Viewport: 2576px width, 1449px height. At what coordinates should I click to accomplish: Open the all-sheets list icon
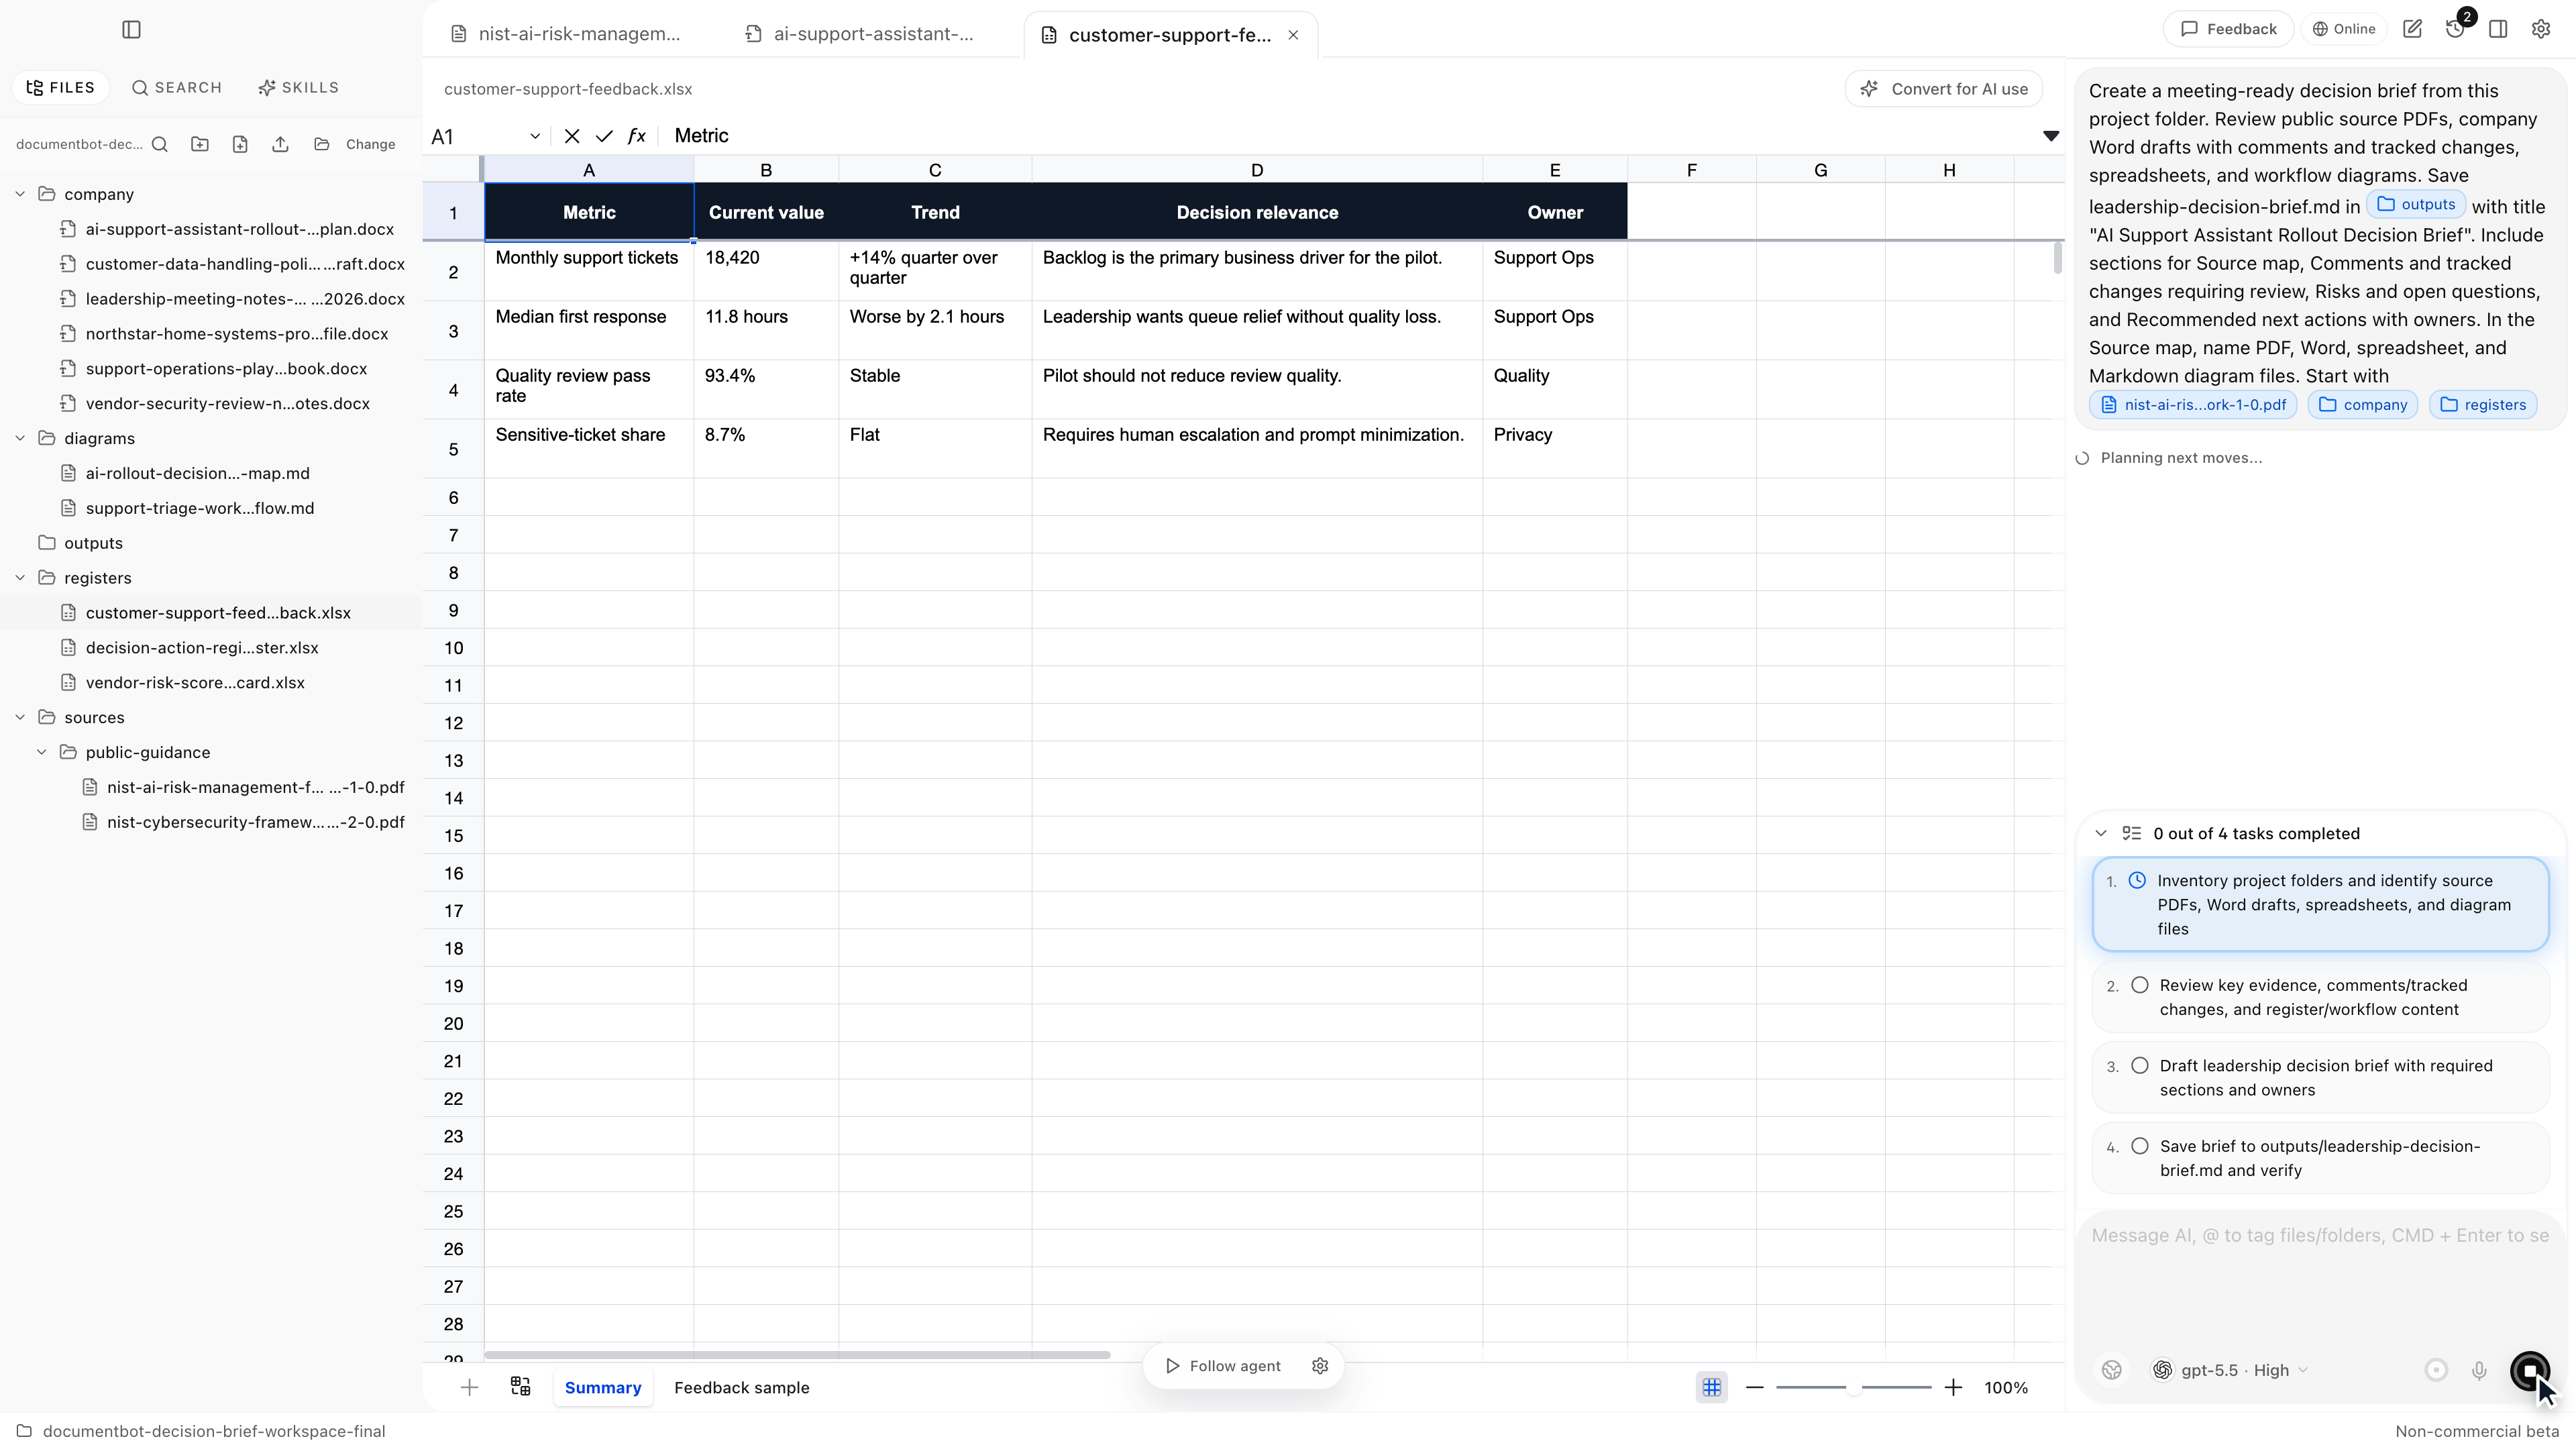point(520,1386)
